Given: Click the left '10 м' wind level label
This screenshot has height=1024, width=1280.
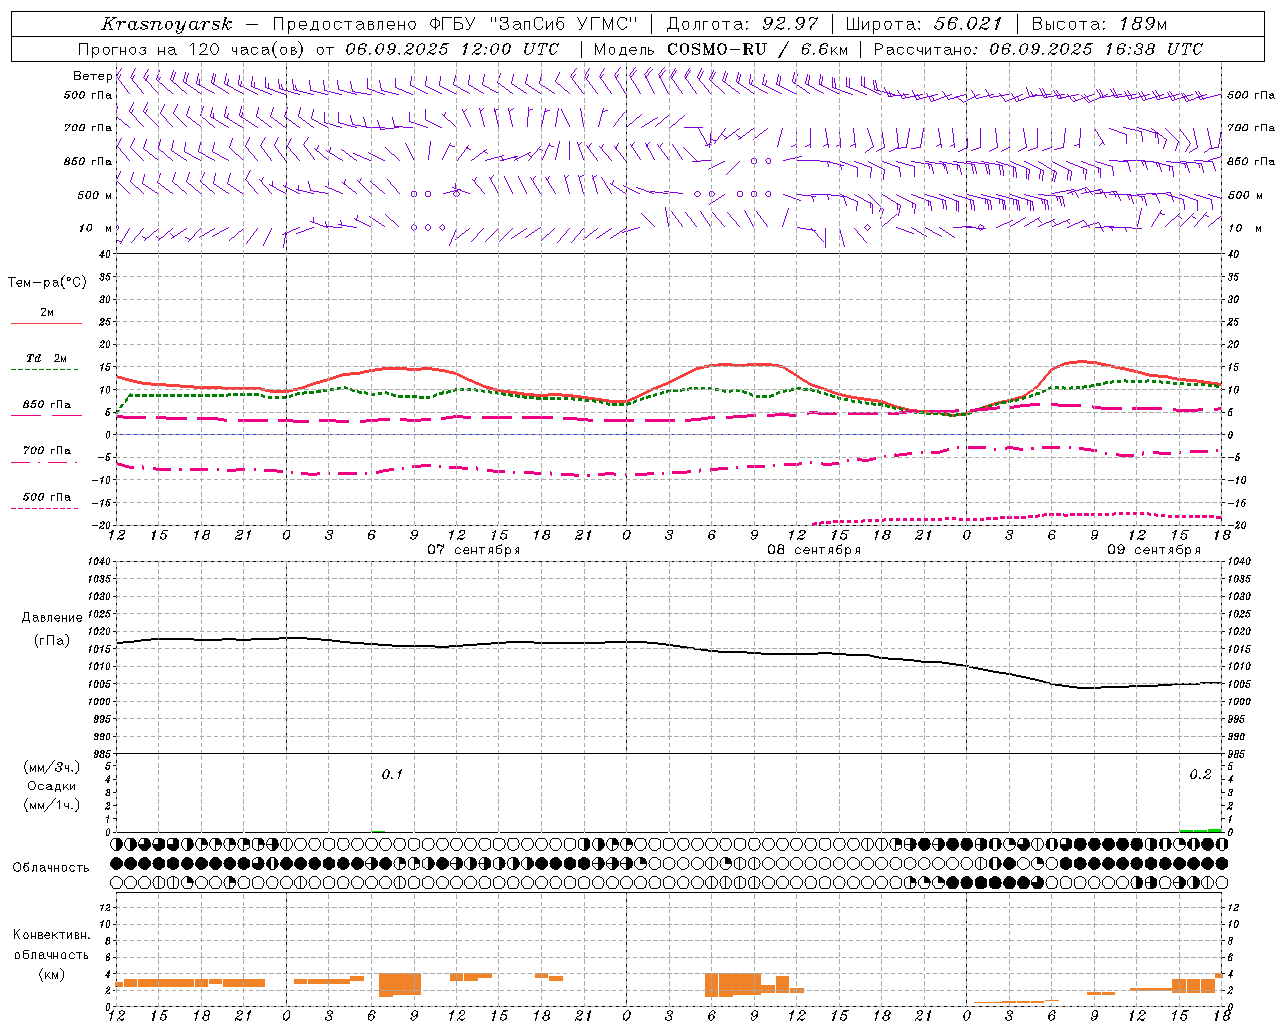Looking at the screenshot, I should 95,228.
